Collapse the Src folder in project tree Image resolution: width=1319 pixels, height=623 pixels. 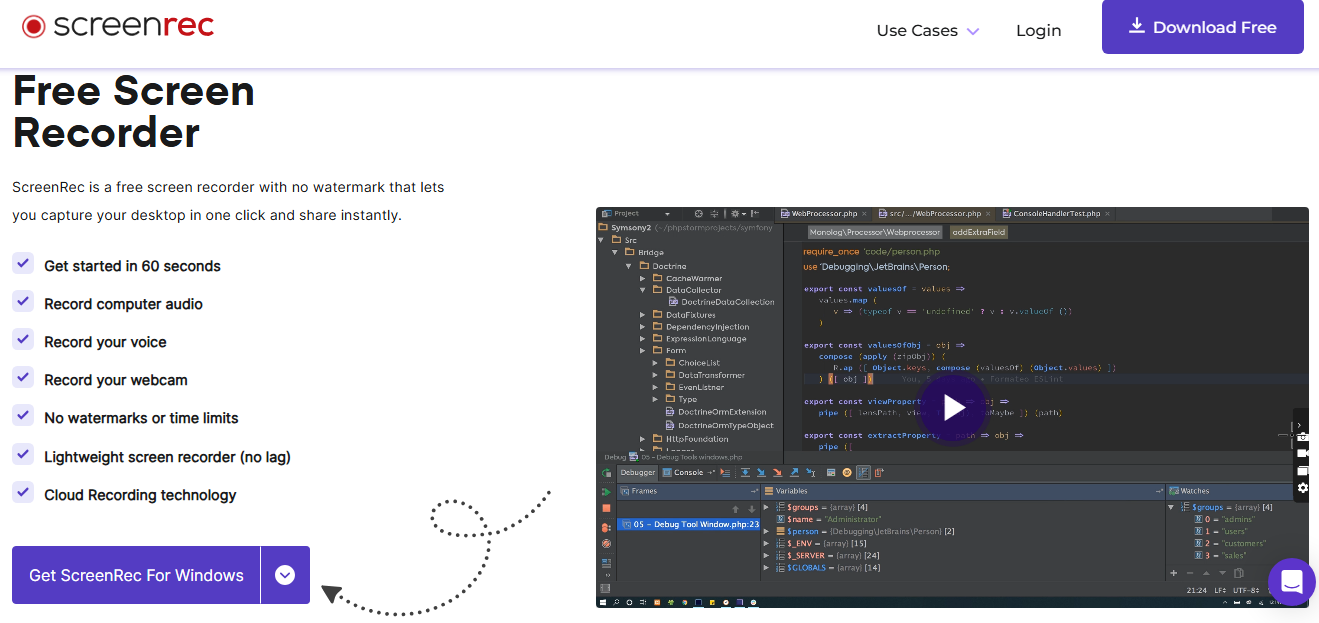pos(601,240)
